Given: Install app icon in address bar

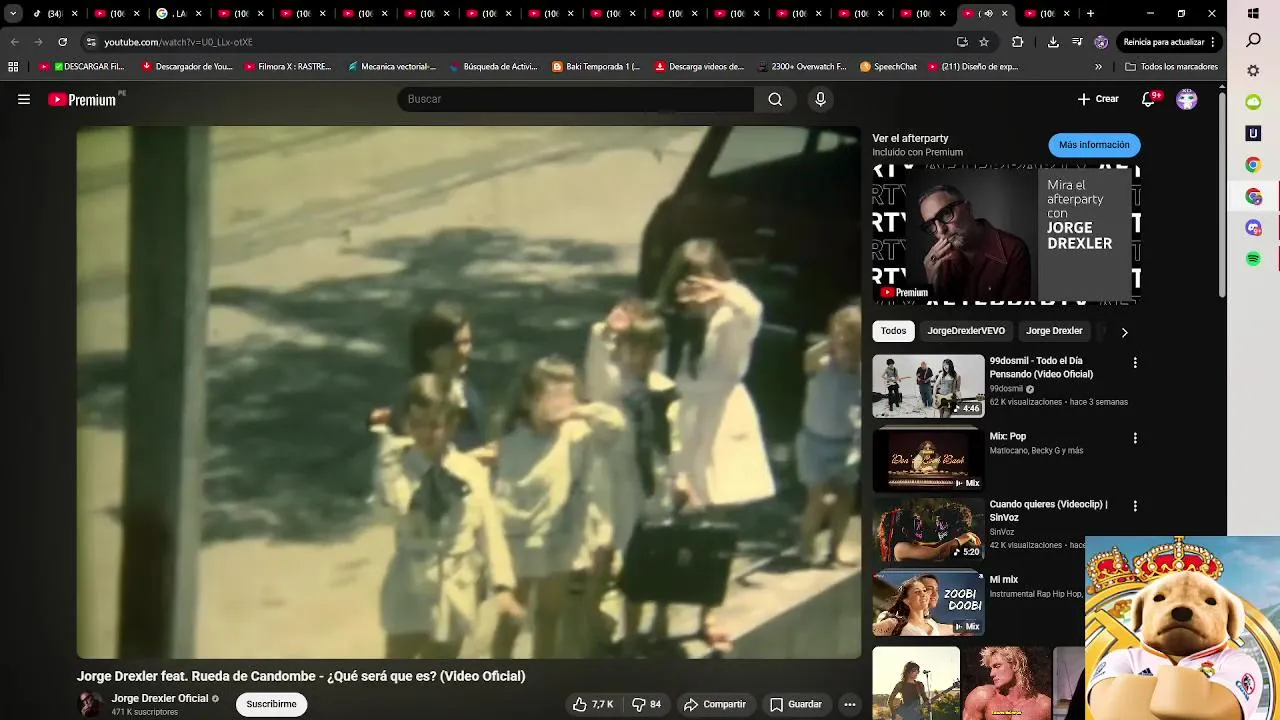Looking at the screenshot, I should pyautogui.click(x=962, y=42).
